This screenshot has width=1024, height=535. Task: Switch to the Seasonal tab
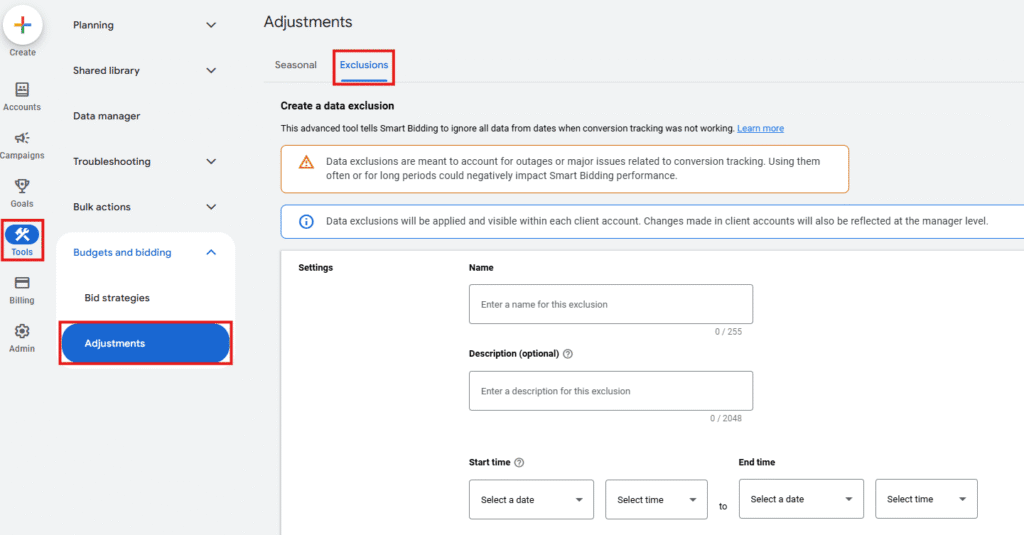coord(295,65)
